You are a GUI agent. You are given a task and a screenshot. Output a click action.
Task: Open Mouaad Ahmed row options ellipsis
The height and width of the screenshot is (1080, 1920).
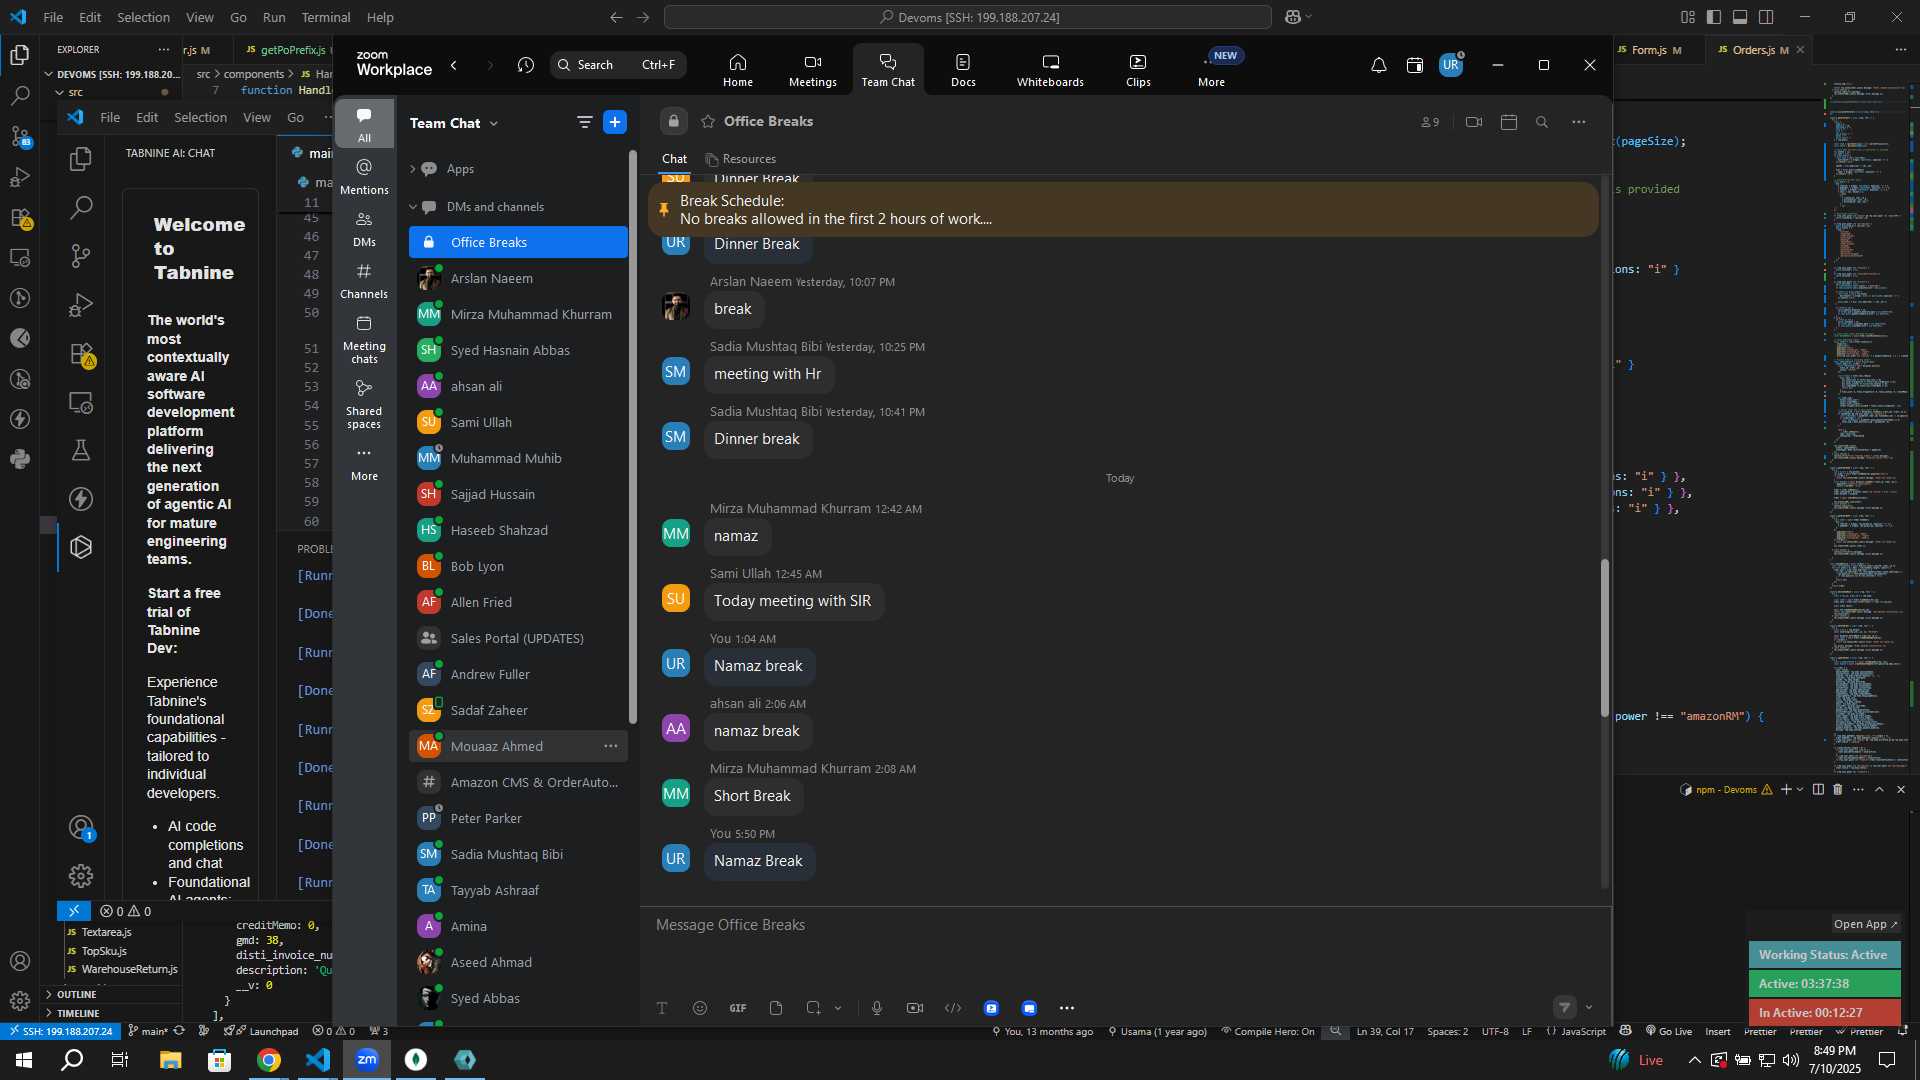coord(610,746)
